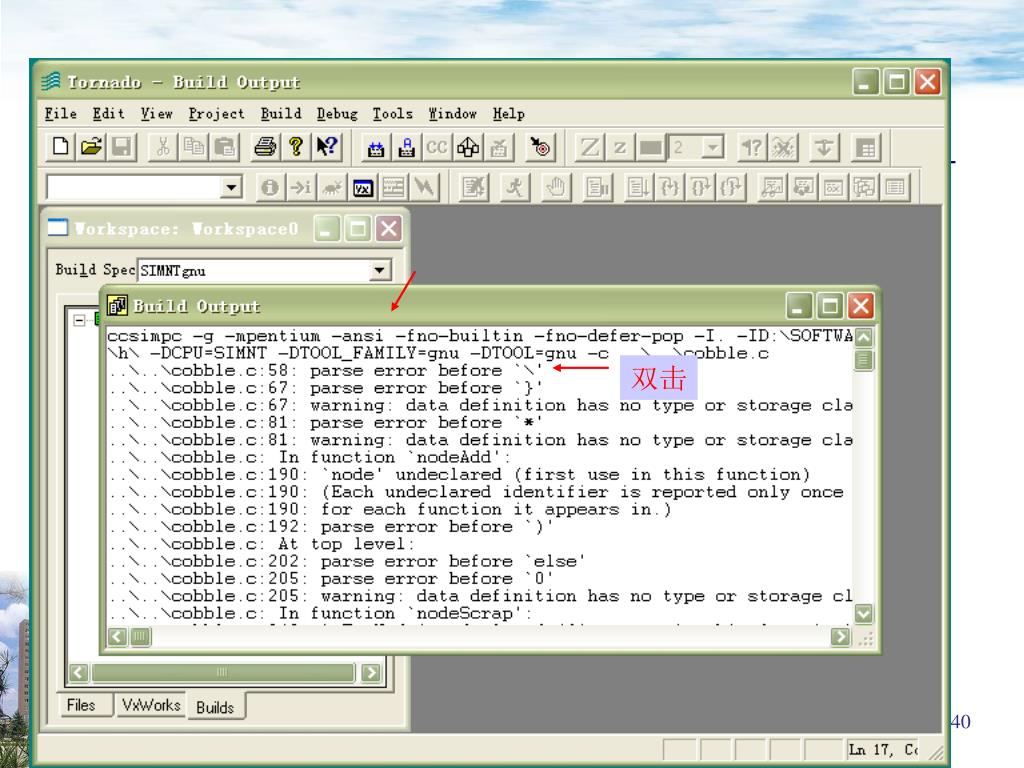The width and height of the screenshot is (1024, 768).
Task: Select the cobble.c:192 parse error line
Action: (331, 527)
